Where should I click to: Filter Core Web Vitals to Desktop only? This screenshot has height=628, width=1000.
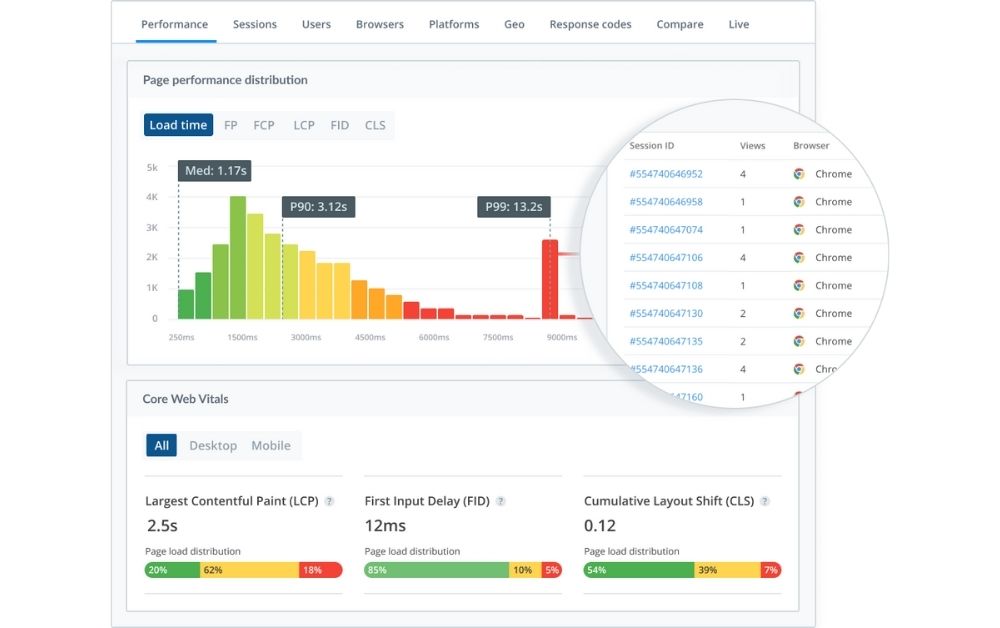212,445
